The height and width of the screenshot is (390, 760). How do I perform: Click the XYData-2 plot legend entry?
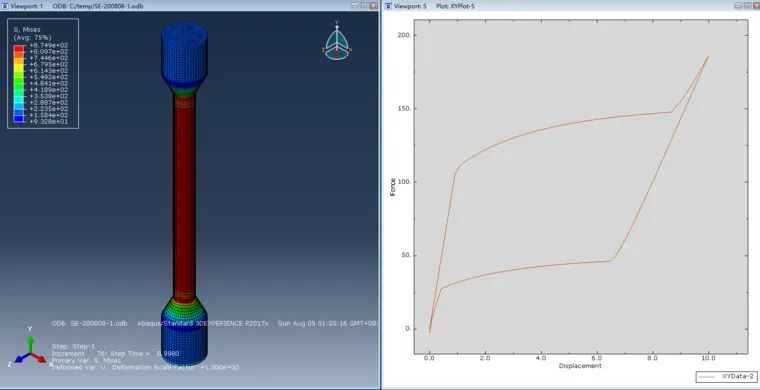(x=726, y=376)
